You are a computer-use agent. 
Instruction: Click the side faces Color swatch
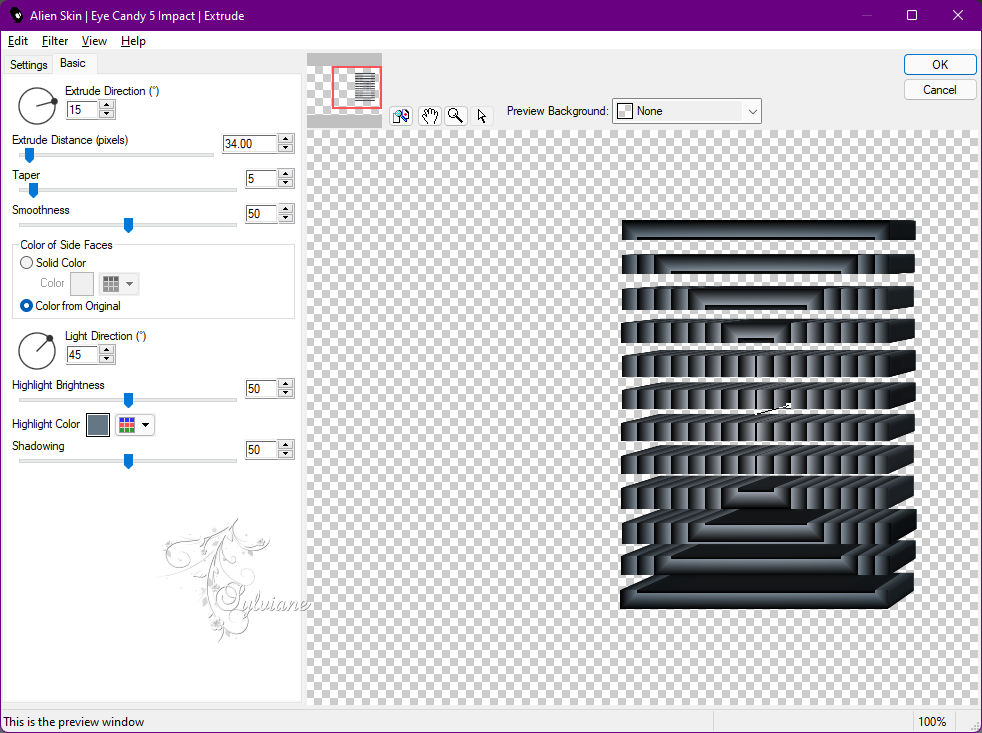[82, 284]
